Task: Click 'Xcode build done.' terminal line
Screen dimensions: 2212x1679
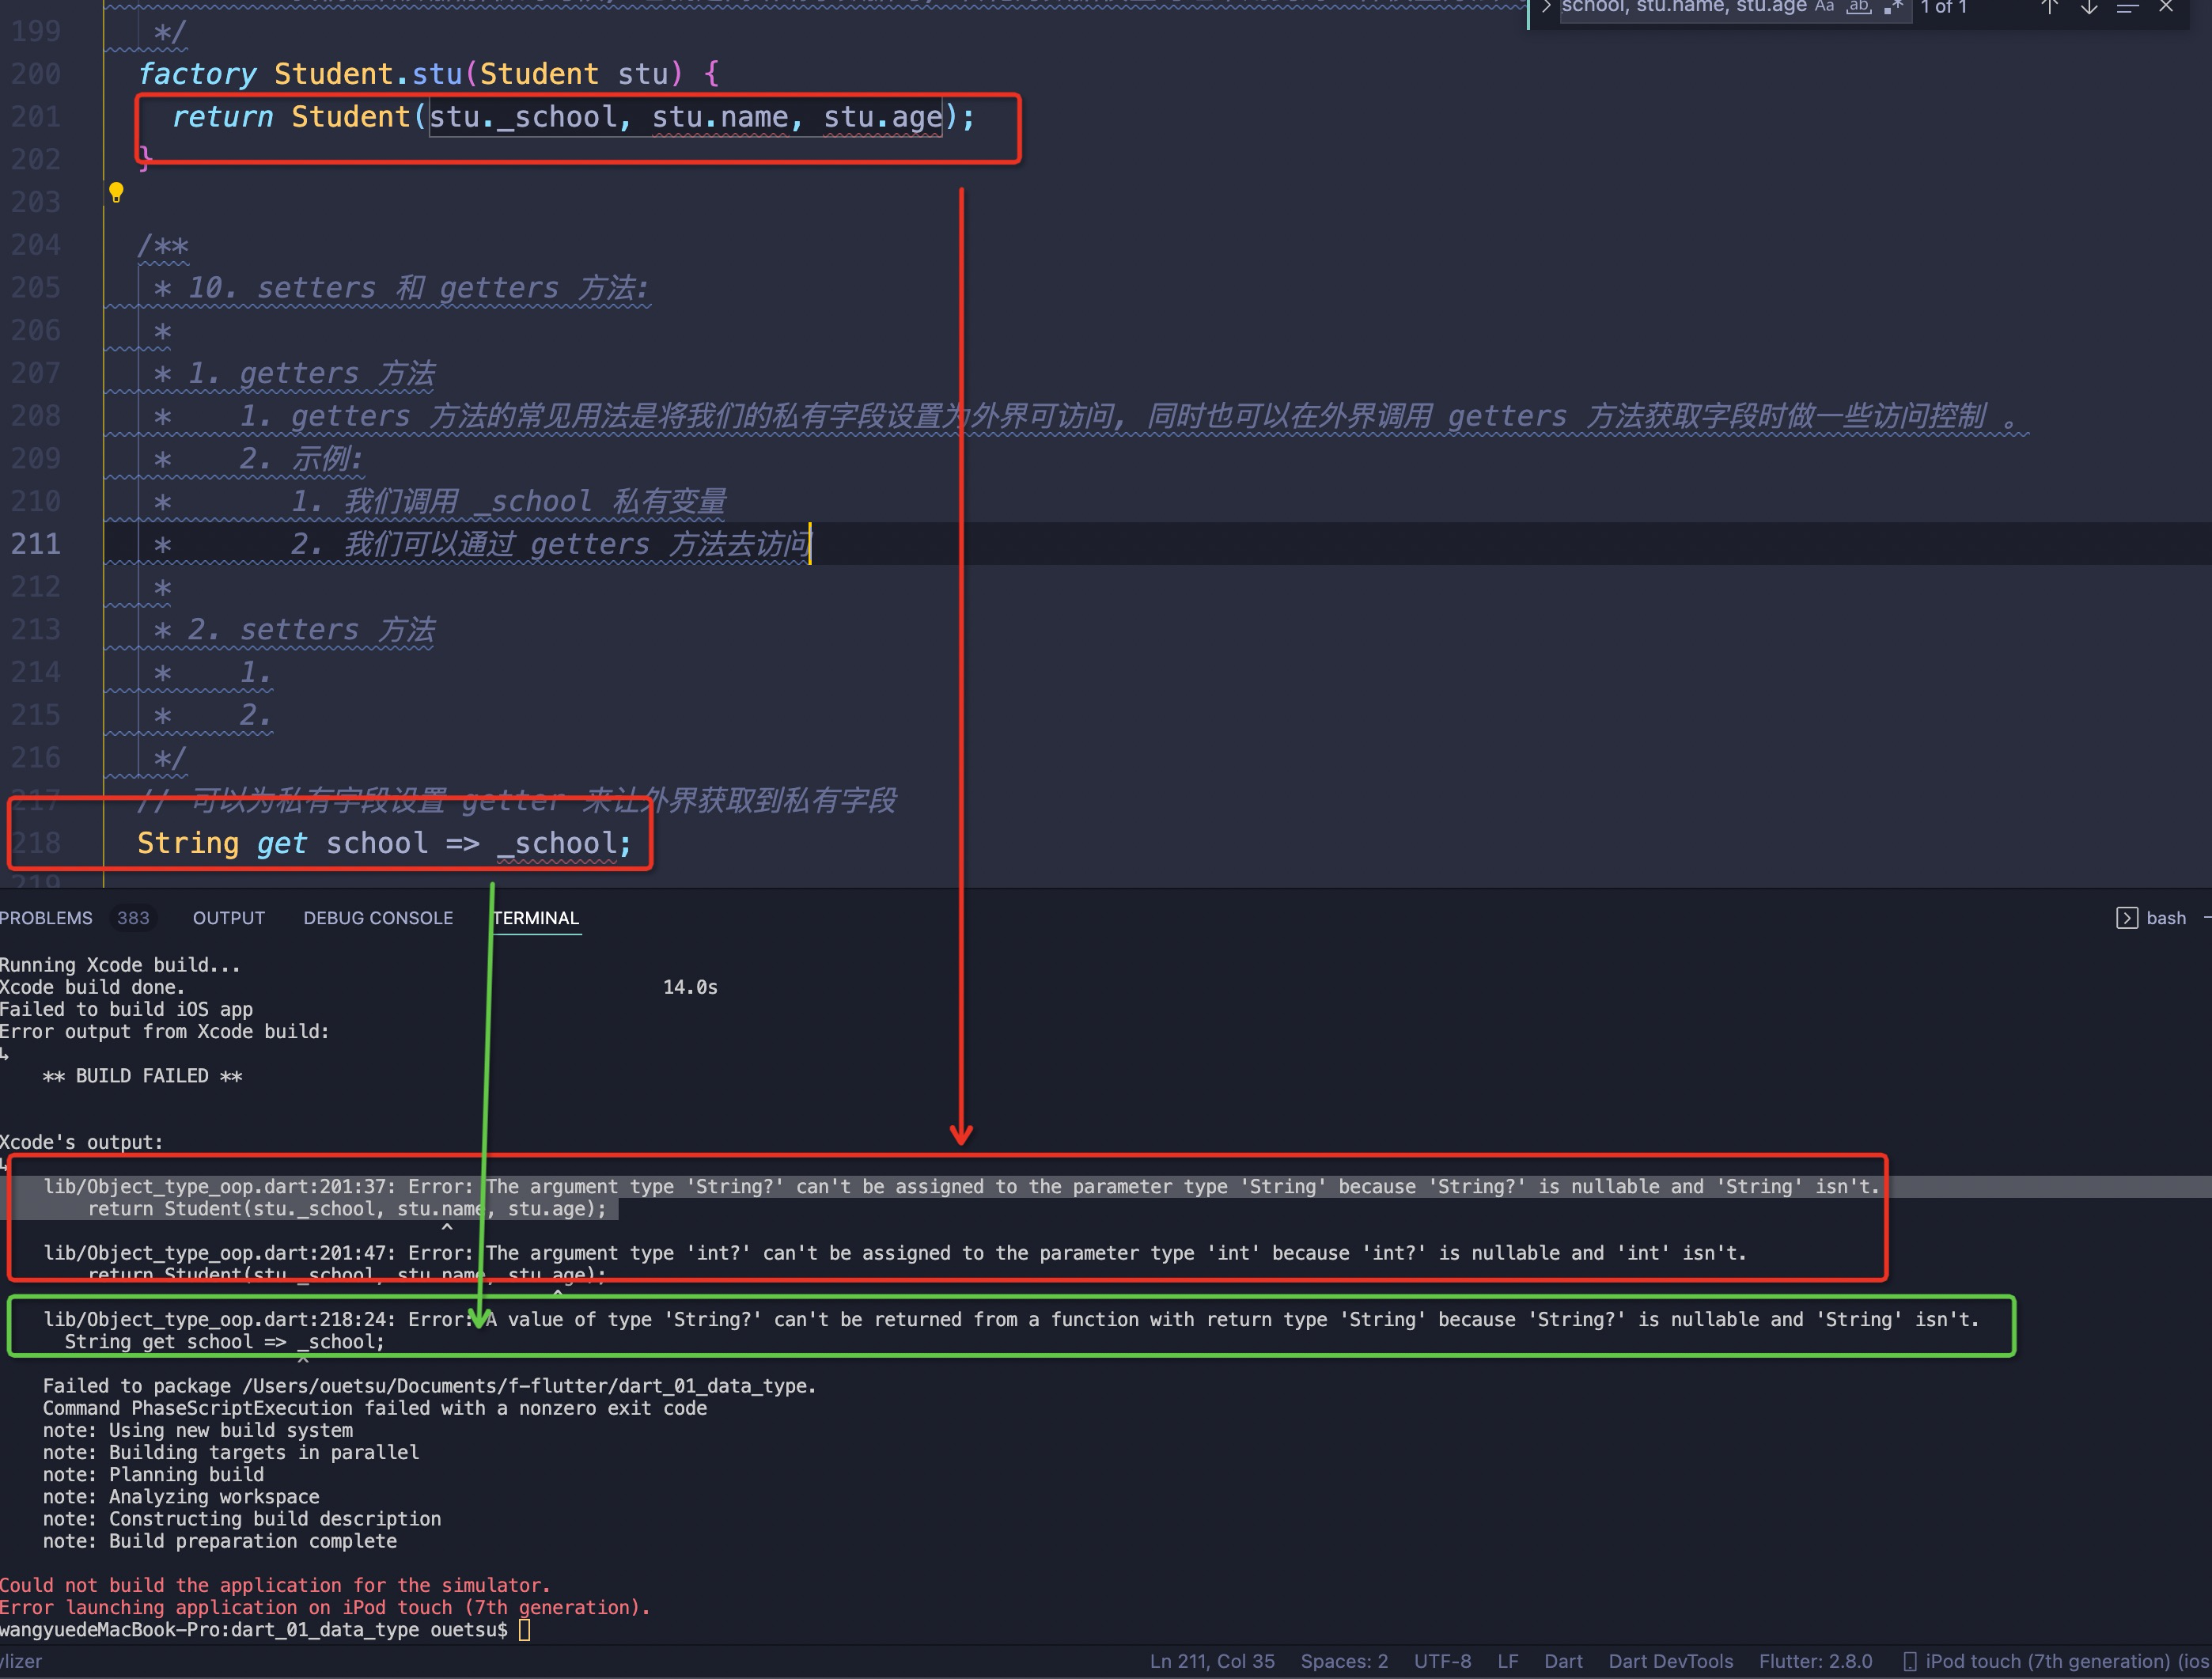Action: coord(92,987)
